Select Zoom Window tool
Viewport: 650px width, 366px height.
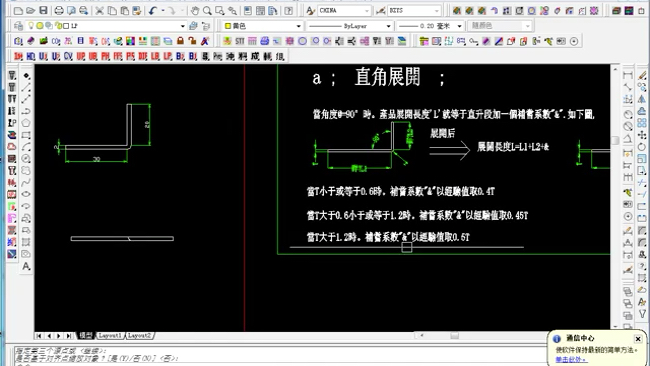220,10
